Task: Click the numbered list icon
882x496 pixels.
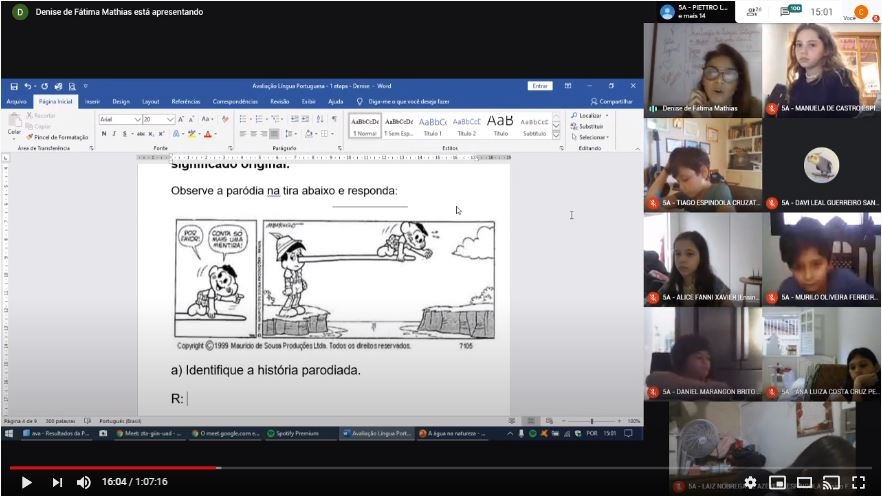Action: pos(260,119)
